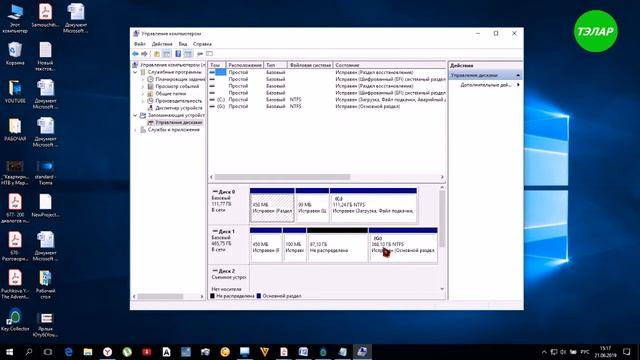The height and width of the screenshot is (360, 640).
Task: Sort by Файловая система column header
Action: point(310,65)
